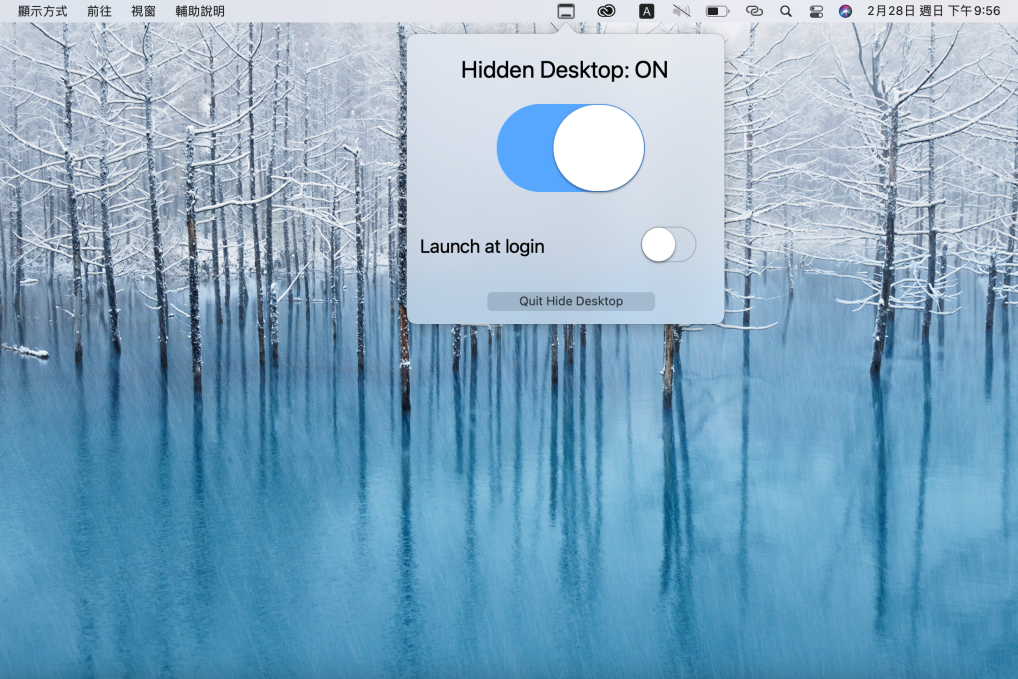
Task: Open Adobe Creative Cloud from the menu bar
Action: (607, 11)
